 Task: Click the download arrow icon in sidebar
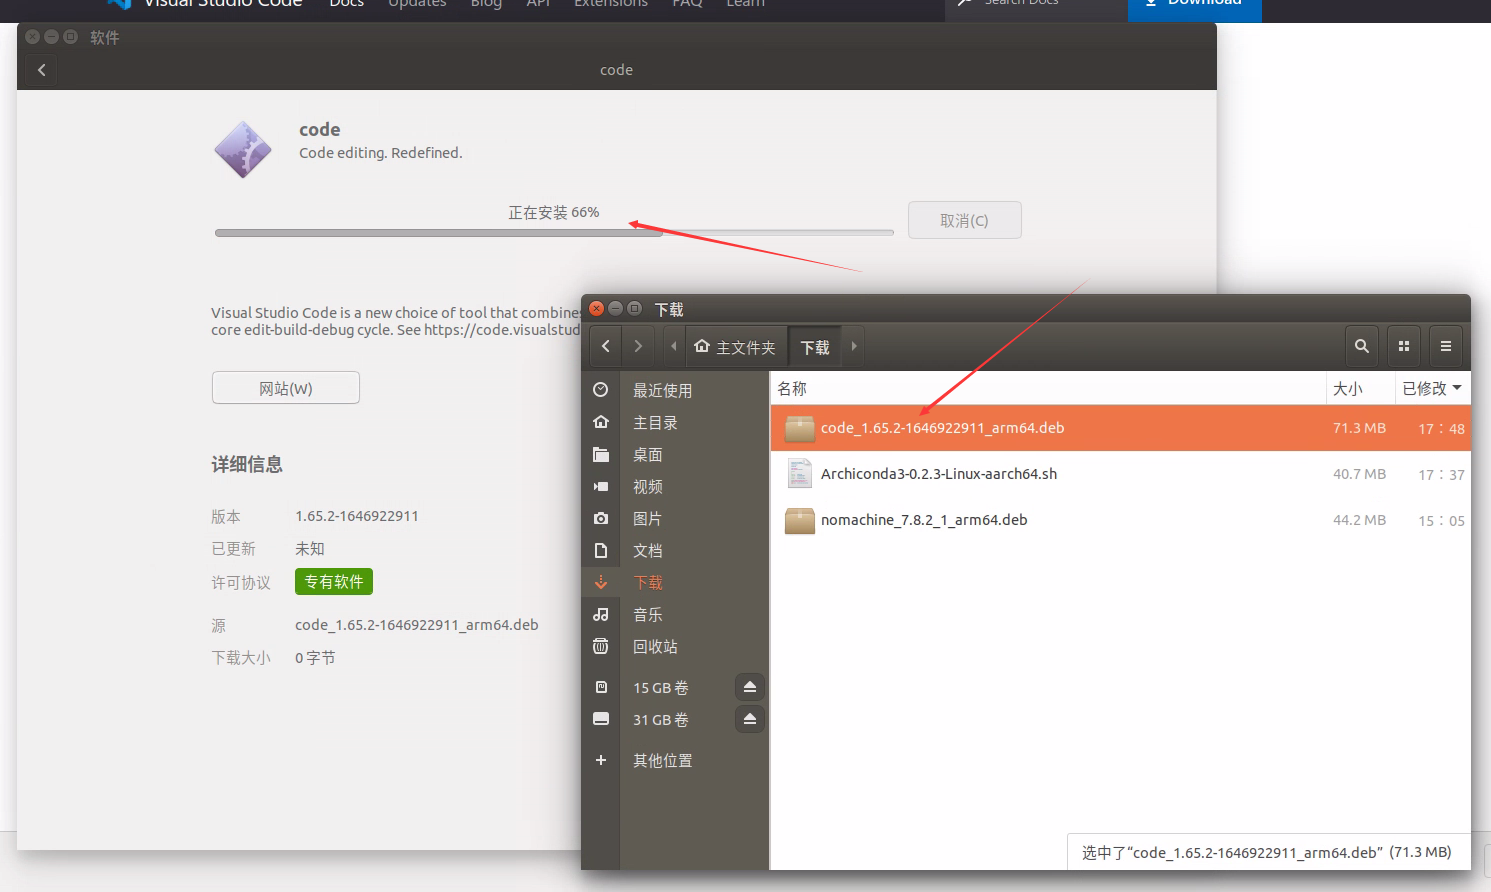click(600, 582)
